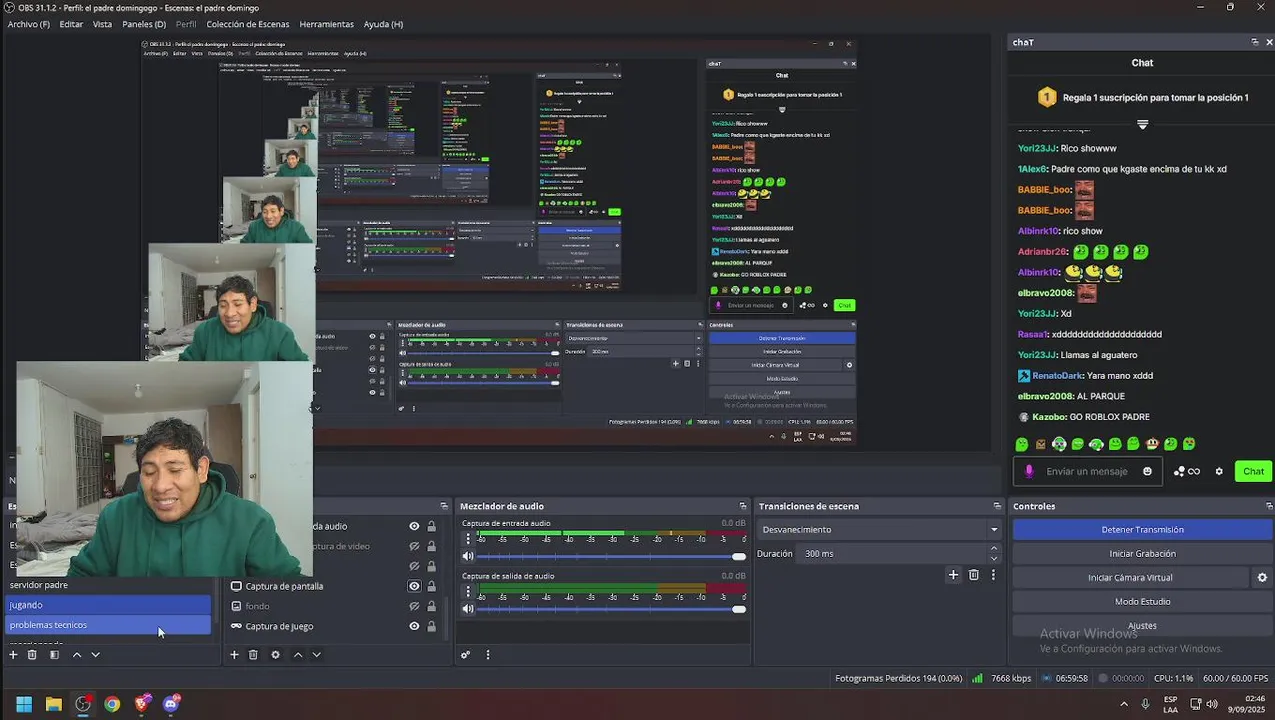Open source properties gear in sources toolbar
The width and height of the screenshot is (1275, 720).
pyautogui.click(x=276, y=655)
